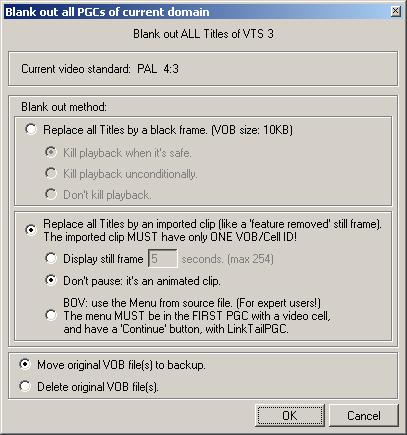Click the still frame seconds input box
407x435 pixels.
(x=163, y=258)
